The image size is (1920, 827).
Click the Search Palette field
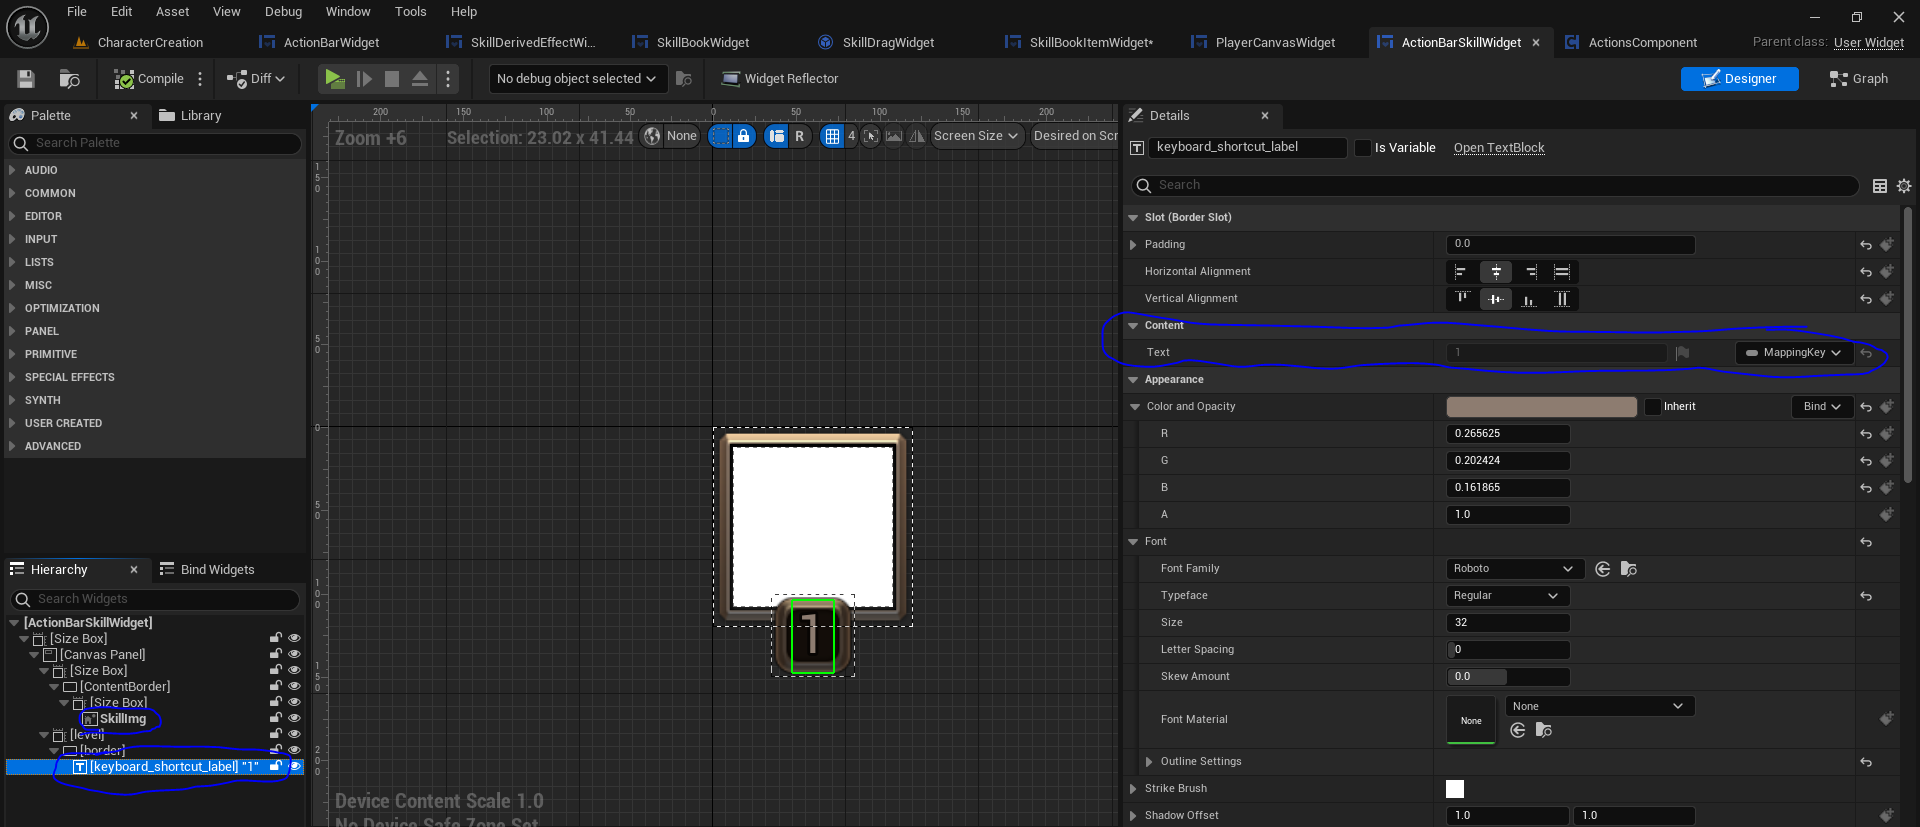(x=156, y=144)
